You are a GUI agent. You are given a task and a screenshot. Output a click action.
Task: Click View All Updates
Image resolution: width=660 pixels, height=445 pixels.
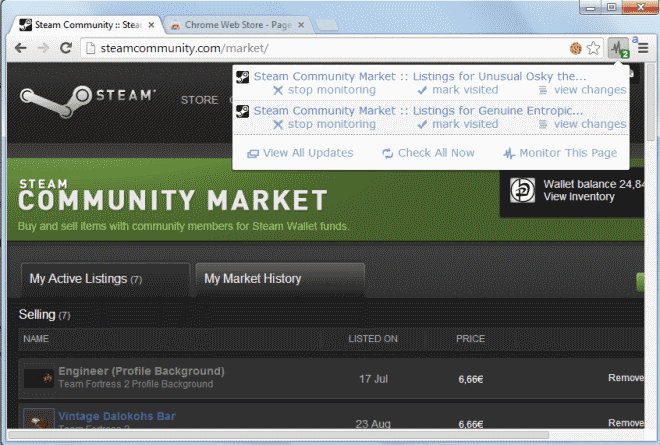pos(300,153)
